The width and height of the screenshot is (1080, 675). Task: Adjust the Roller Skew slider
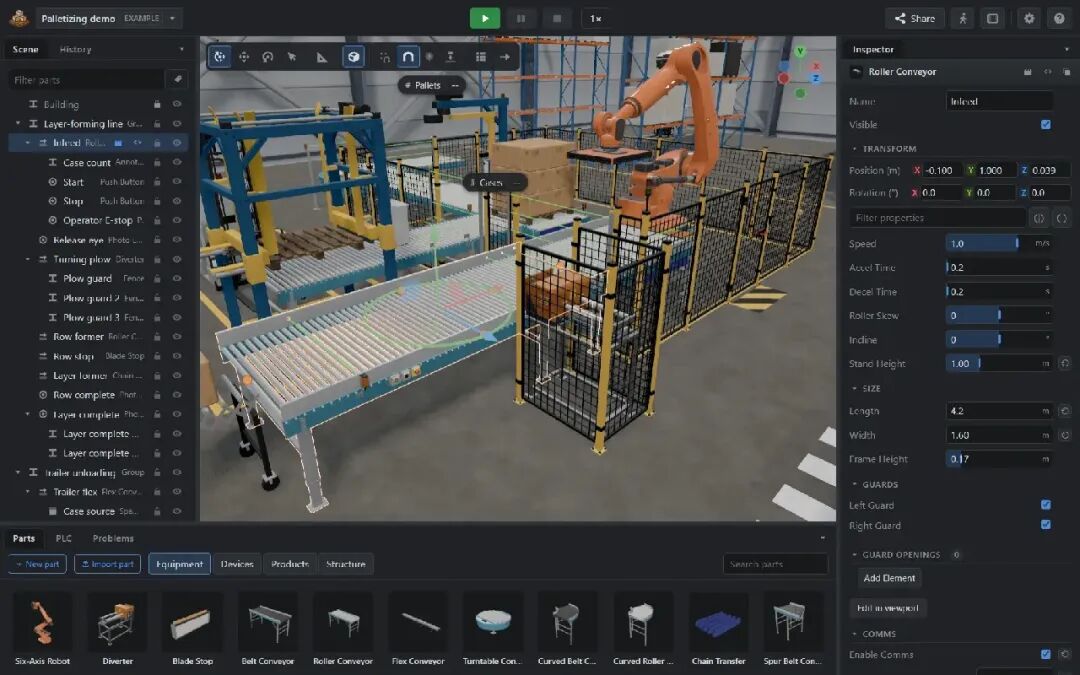(x=999, y=315)
